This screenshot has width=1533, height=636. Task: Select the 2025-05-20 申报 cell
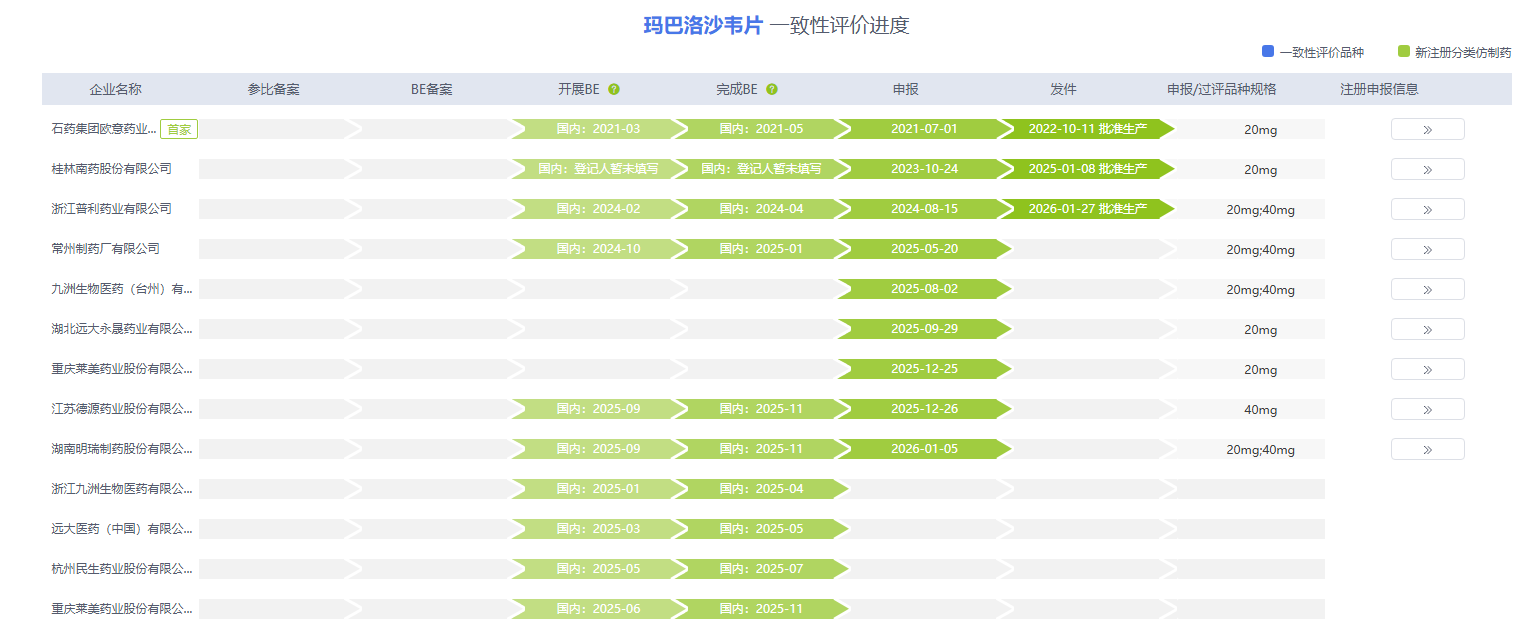click(924, 249)
